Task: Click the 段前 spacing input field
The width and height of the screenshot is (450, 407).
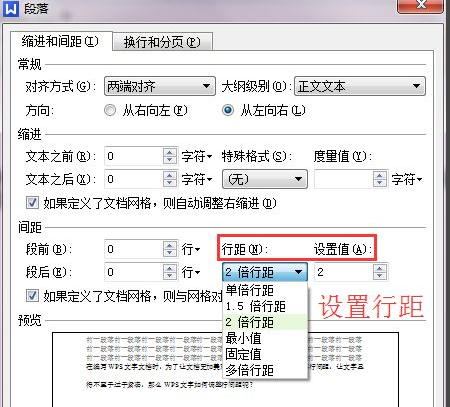Action: click(134, 249)
